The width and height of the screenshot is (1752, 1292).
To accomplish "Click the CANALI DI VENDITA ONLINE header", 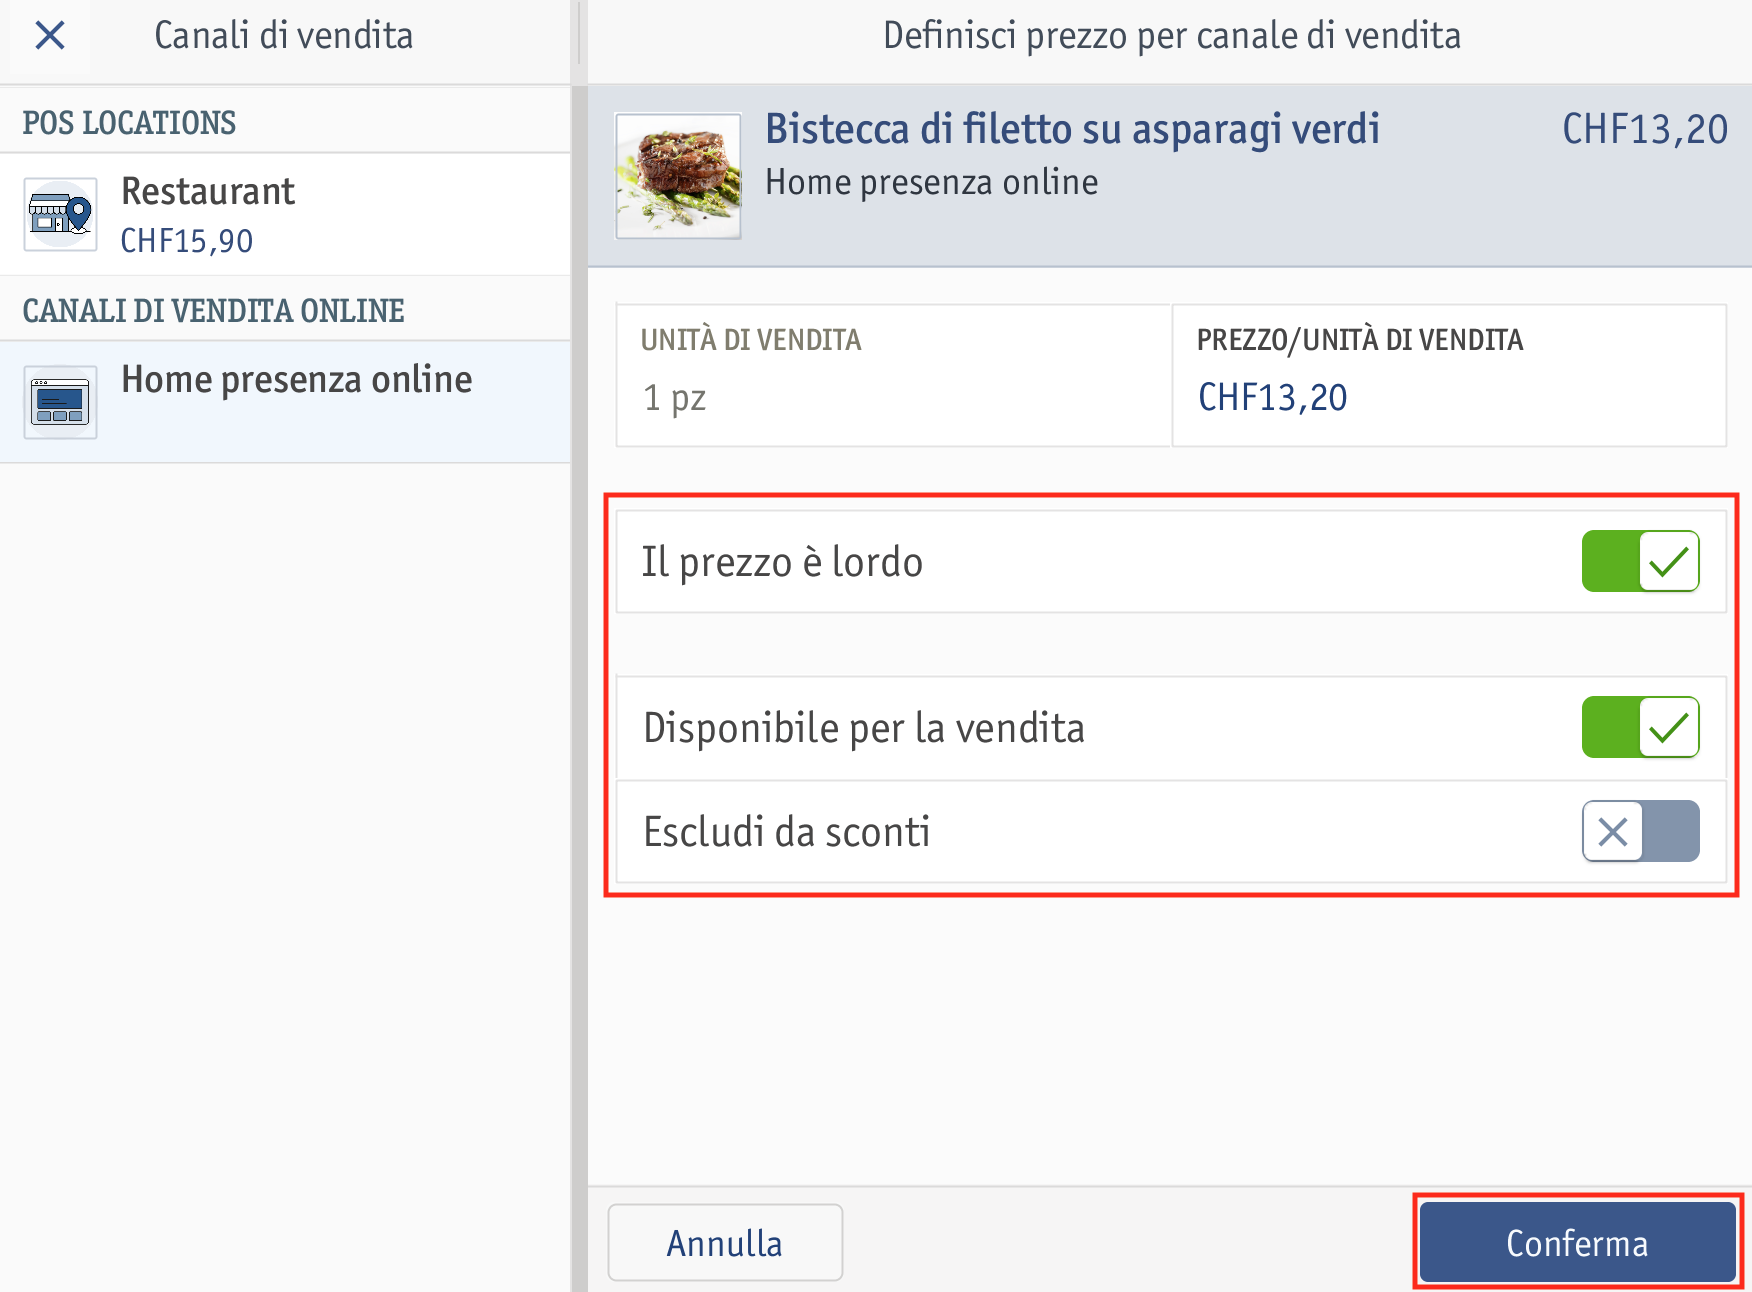I will (x=213, y=311).
